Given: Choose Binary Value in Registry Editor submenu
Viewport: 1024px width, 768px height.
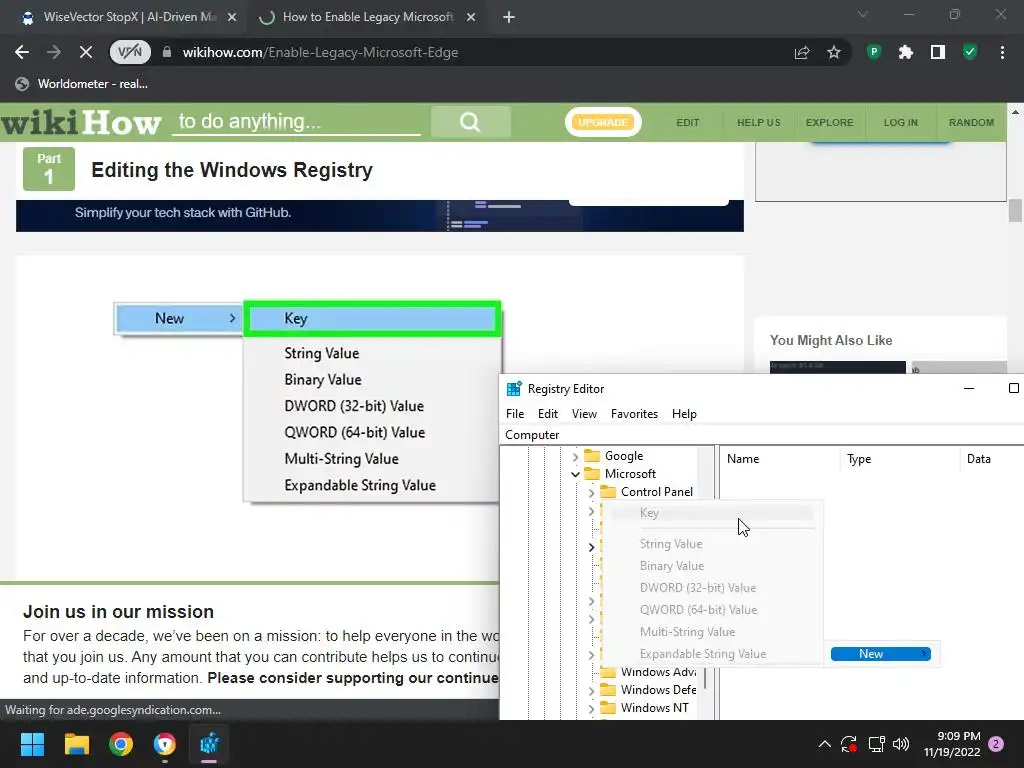Looking at the screenshot, I should [x=712, y=566].
